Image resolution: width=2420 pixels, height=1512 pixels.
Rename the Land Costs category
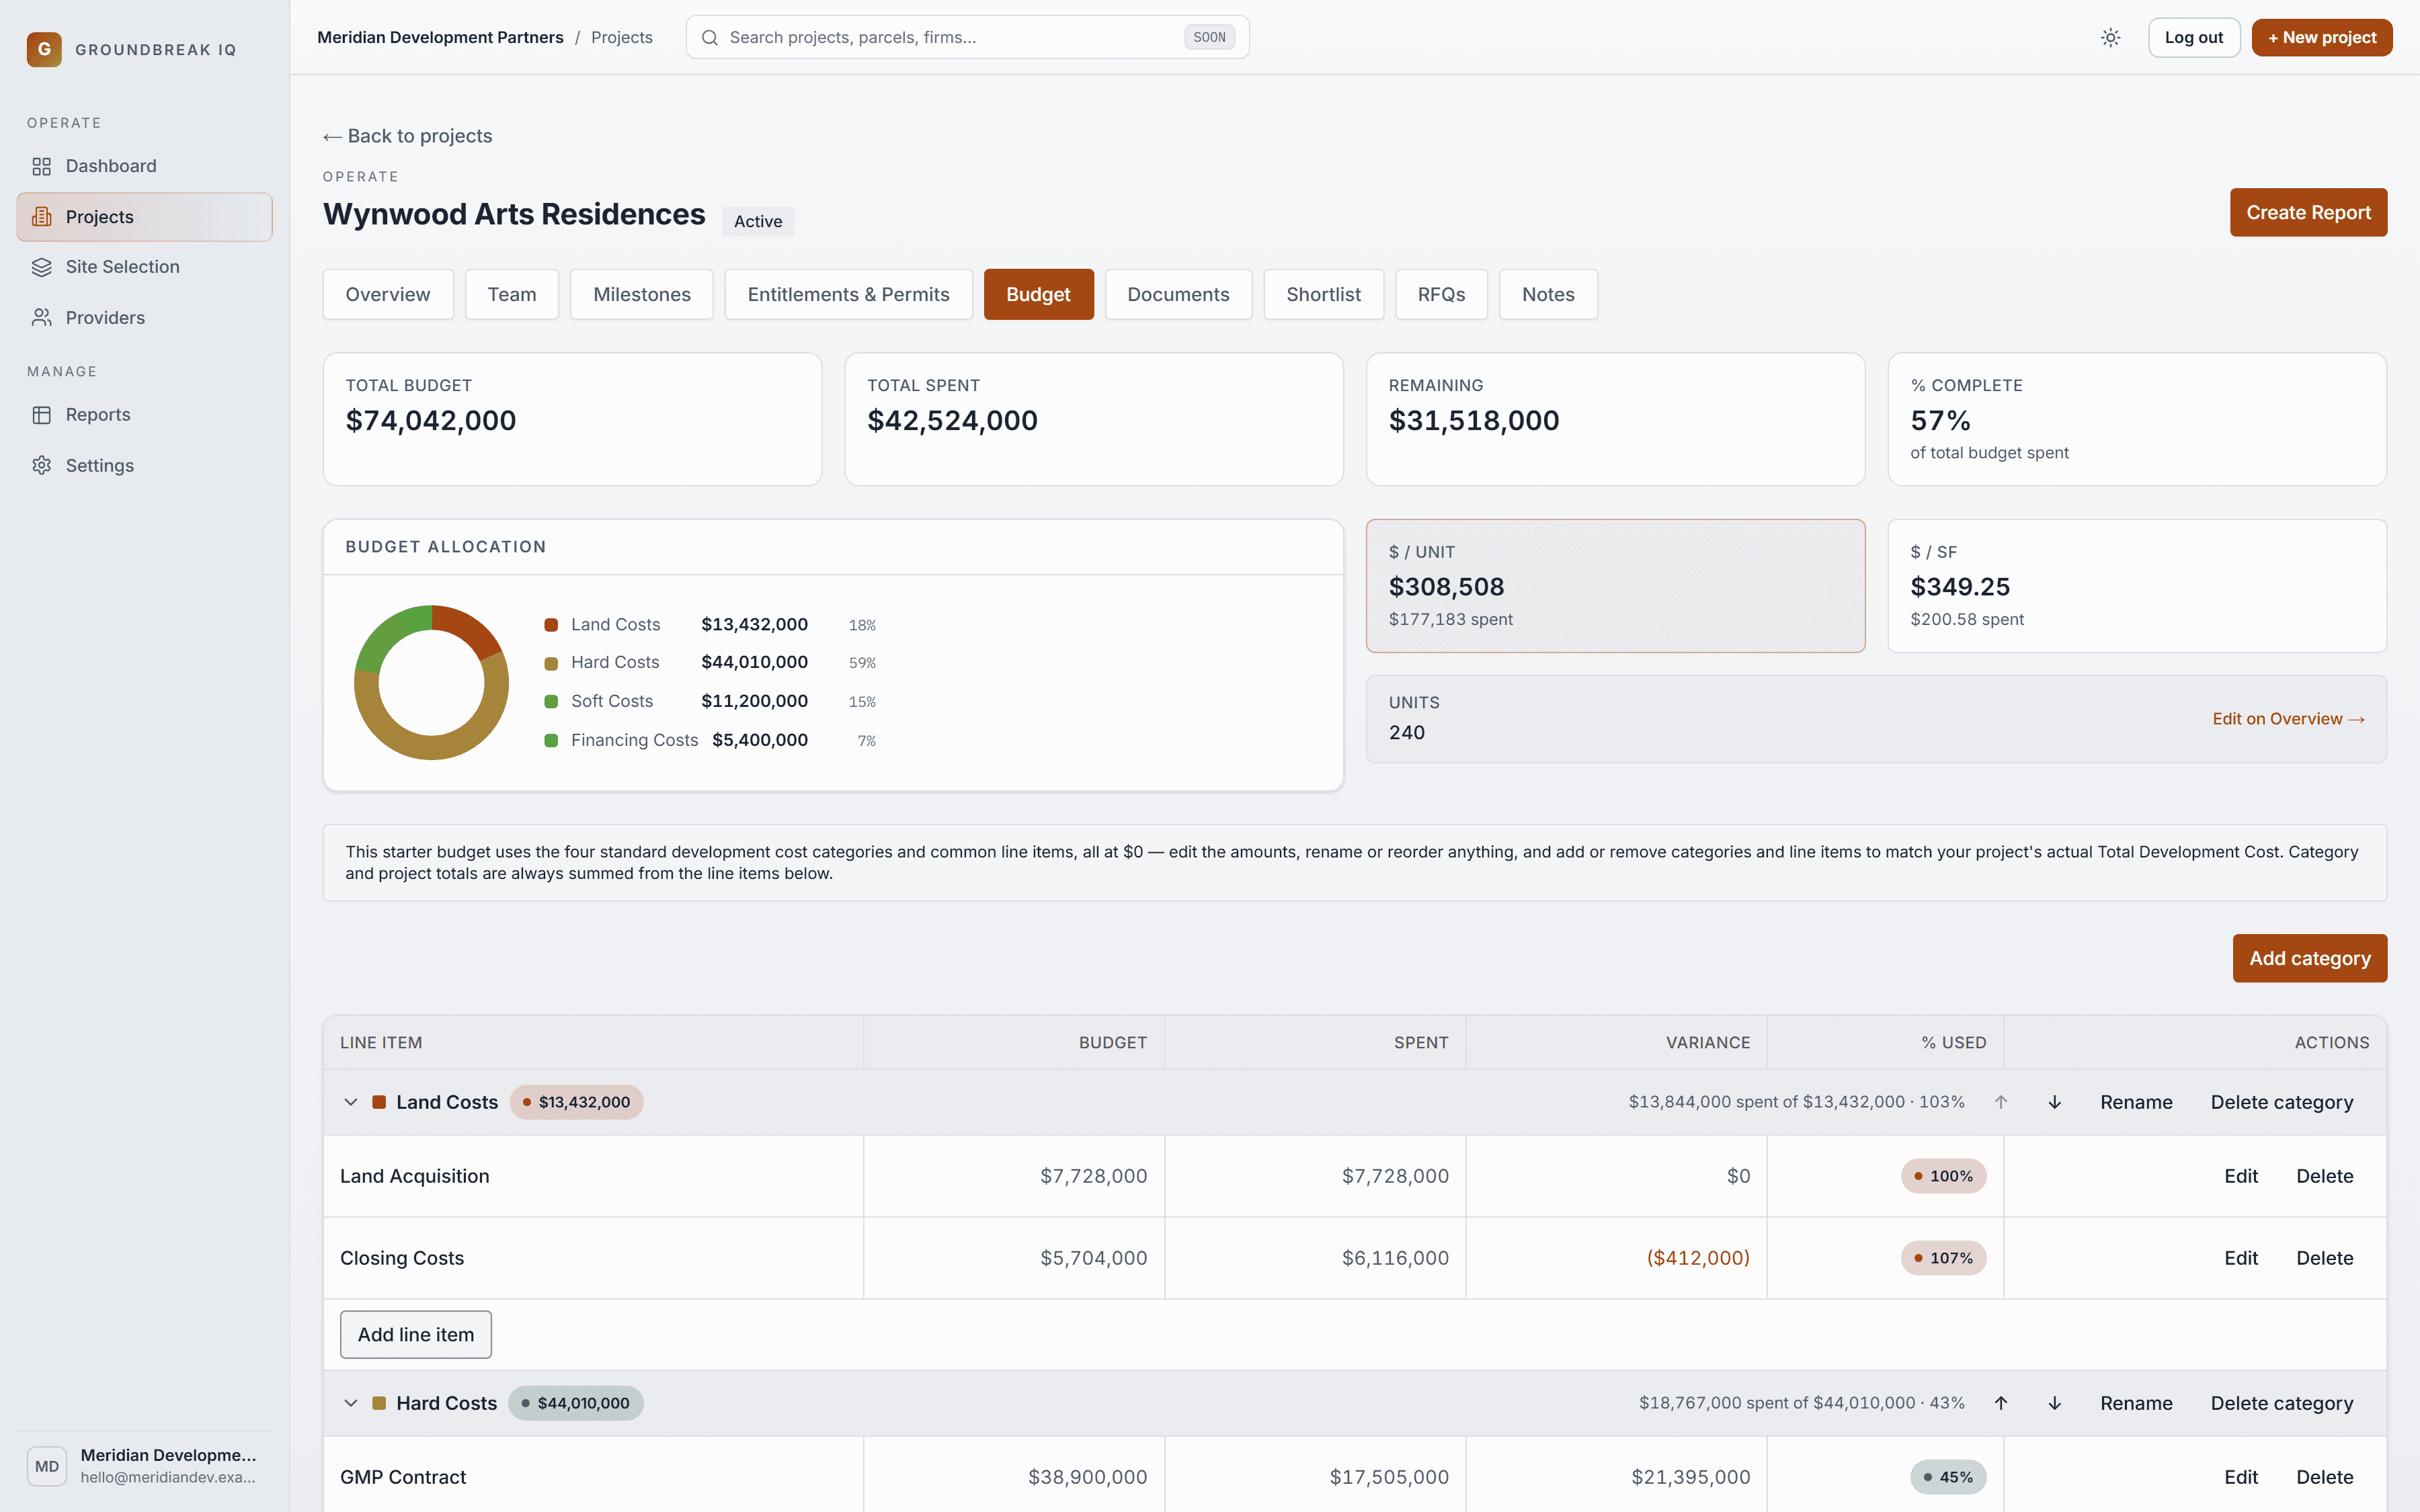2136,1102
